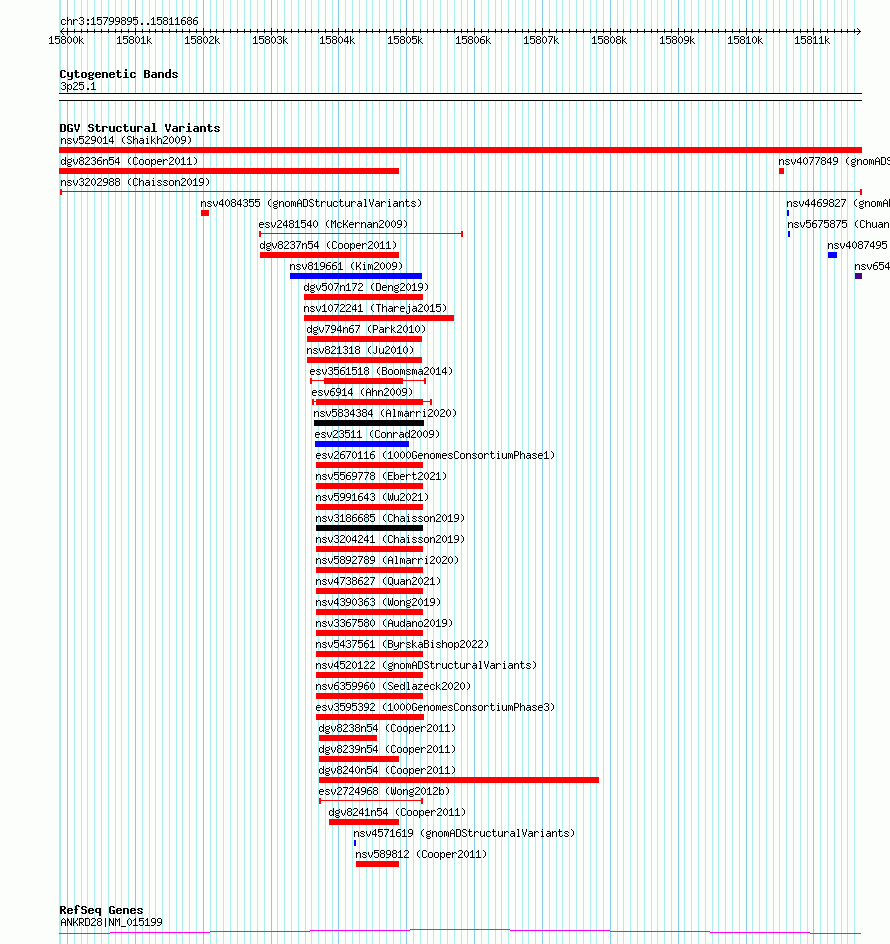The image size is (890, 944).
Task: Click the 15807k ruler mark
Action: click(x=541, y=40)
